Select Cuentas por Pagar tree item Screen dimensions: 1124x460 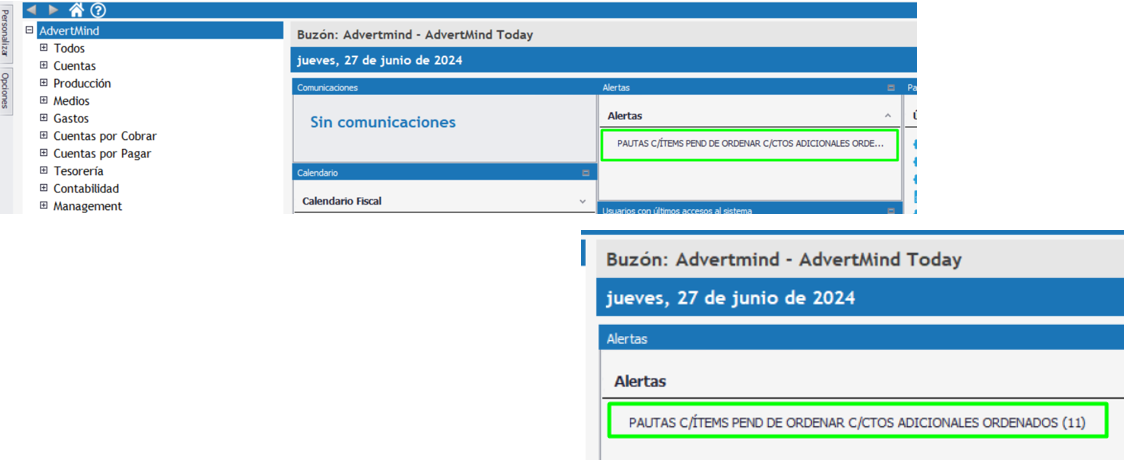pos(102,153)
